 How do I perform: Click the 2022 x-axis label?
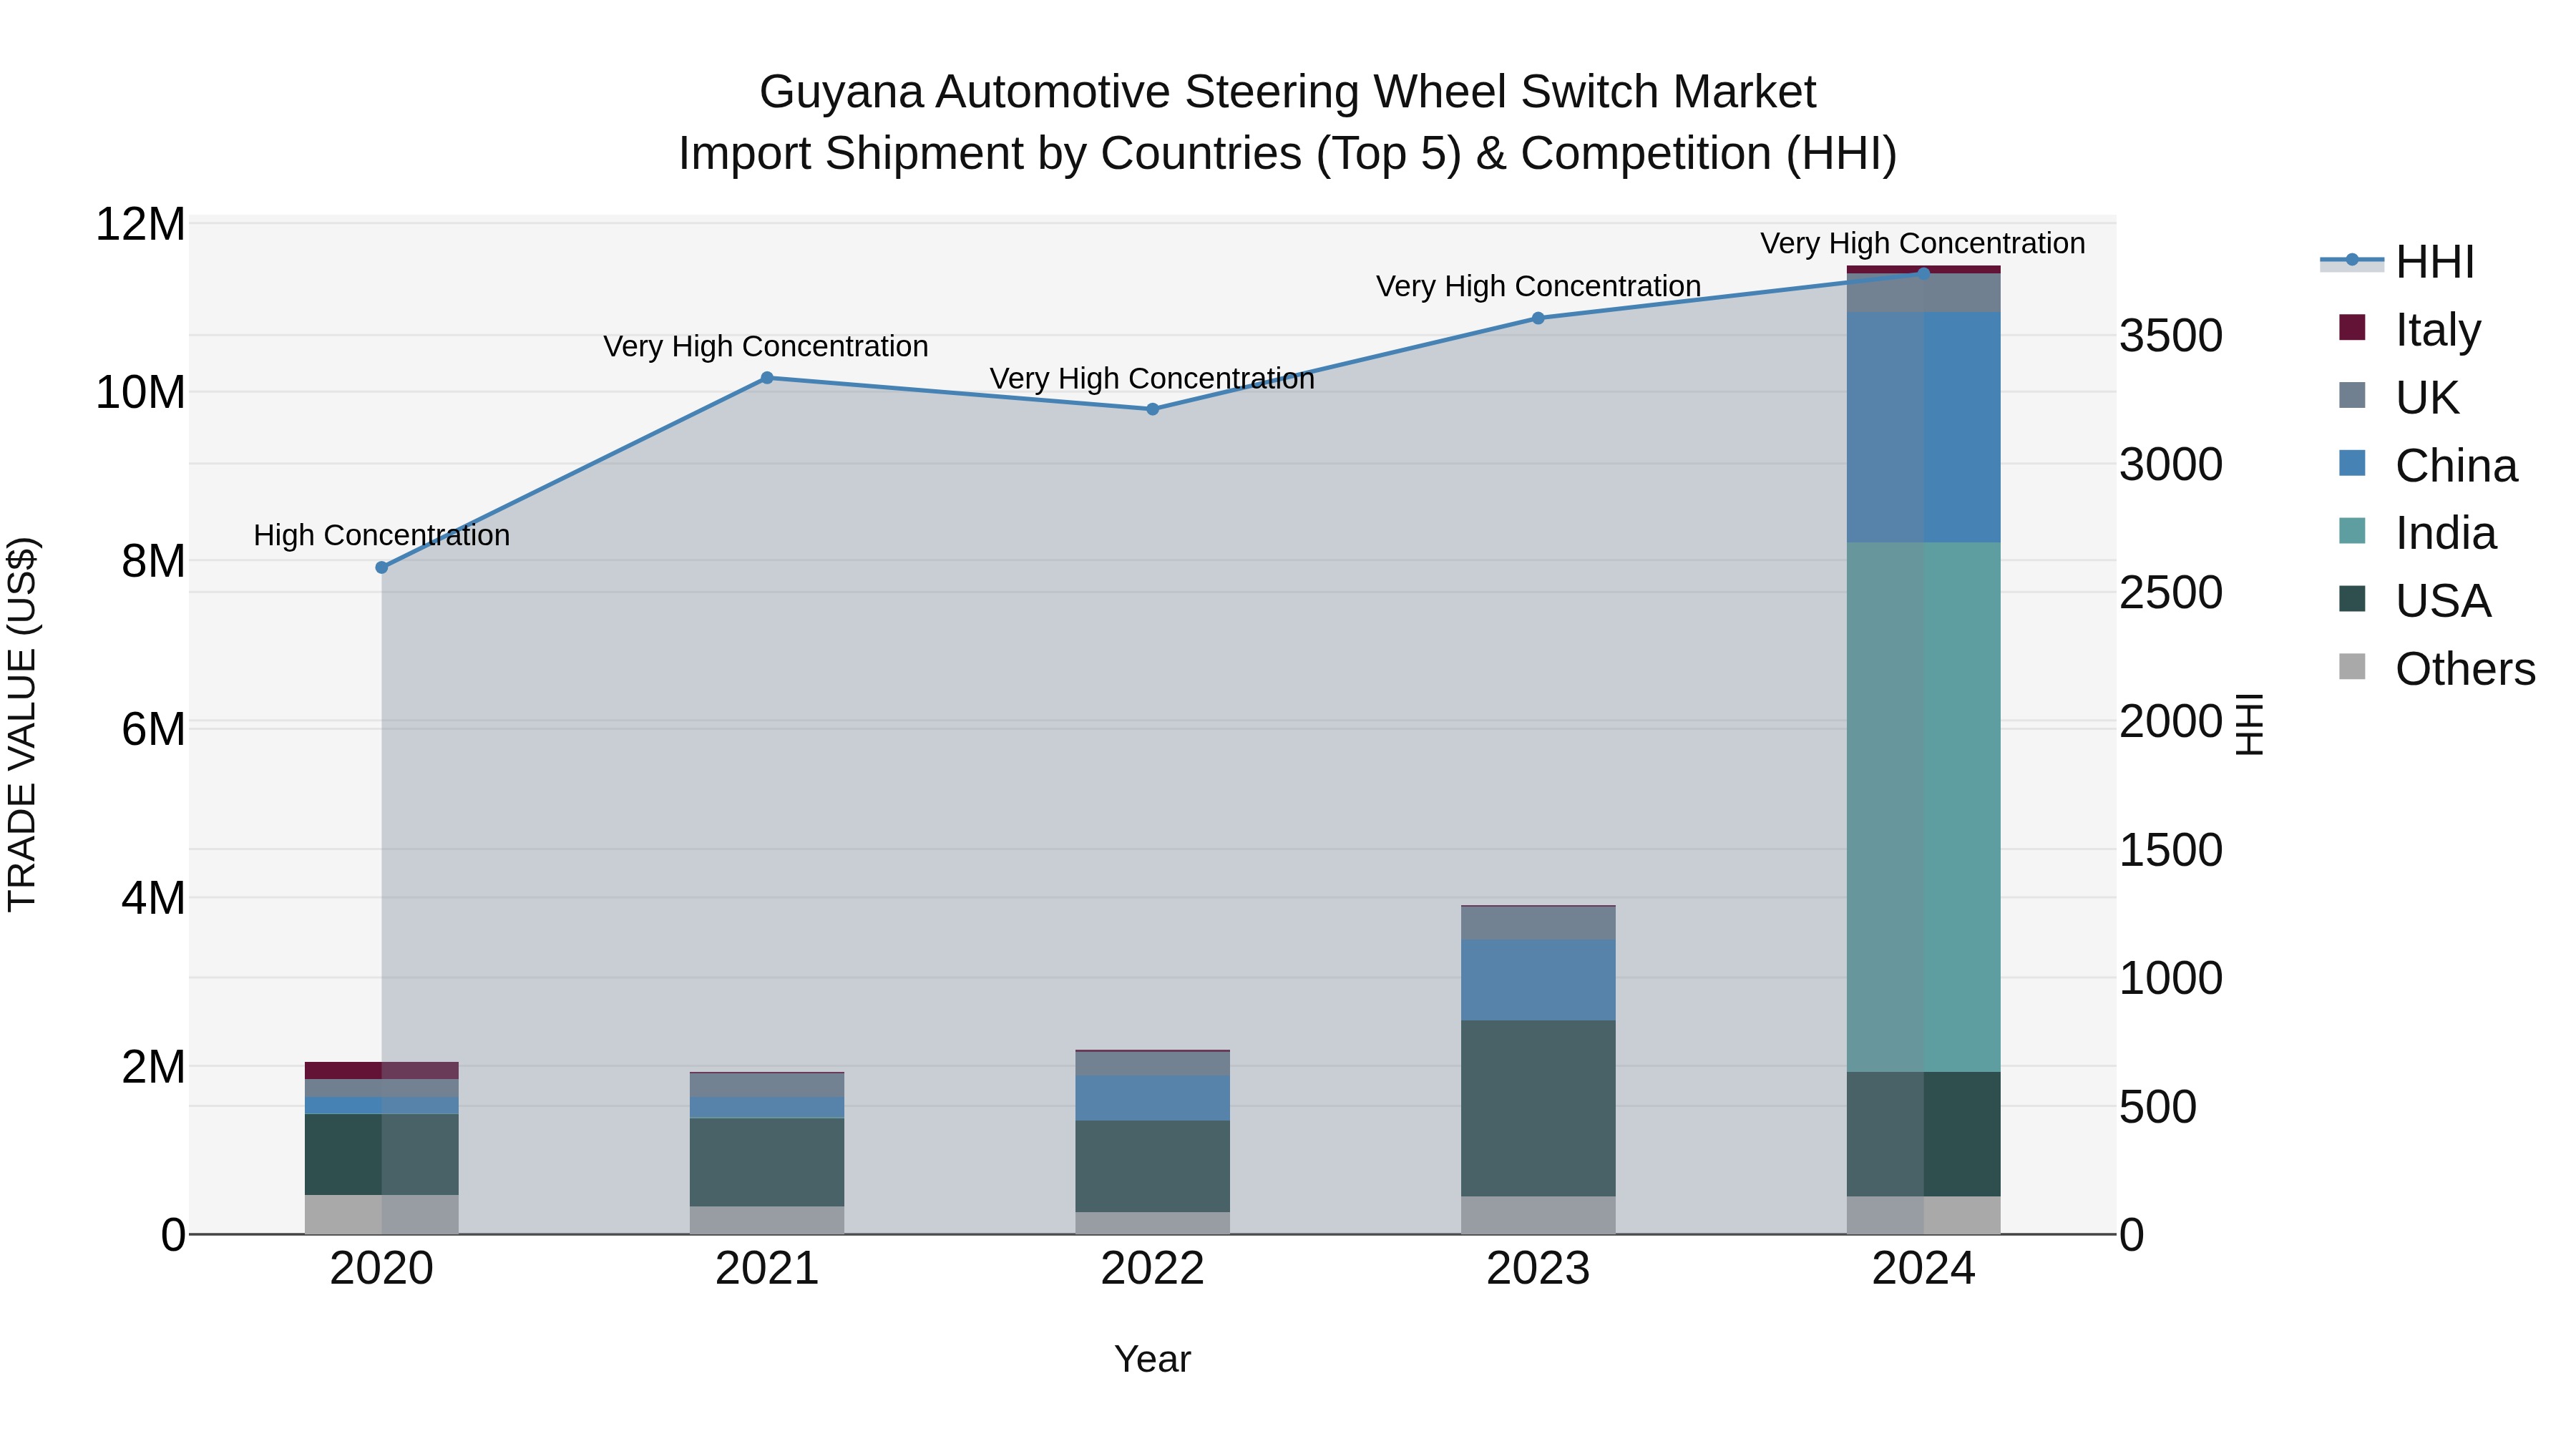(x=1152, y=1269)
